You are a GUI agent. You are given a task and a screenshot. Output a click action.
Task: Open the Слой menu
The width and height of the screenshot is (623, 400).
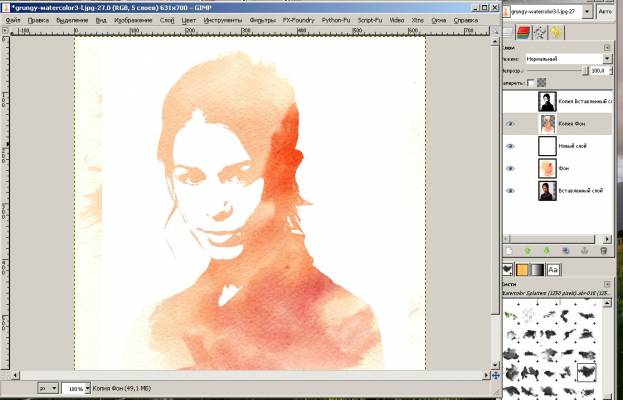pyautogui.click(x=167, y=20)
